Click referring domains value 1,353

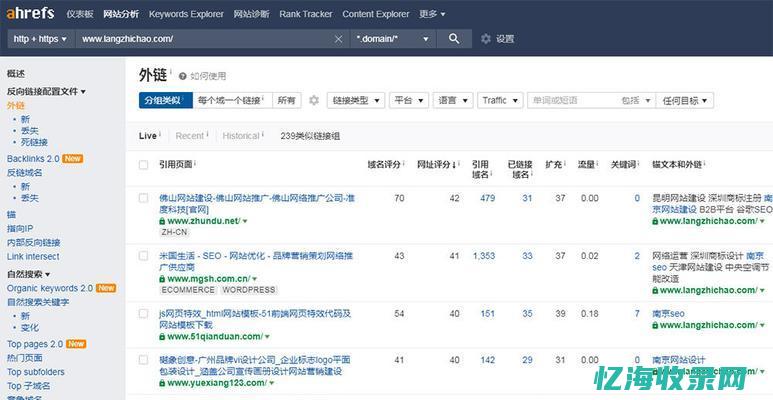[484, 256]
